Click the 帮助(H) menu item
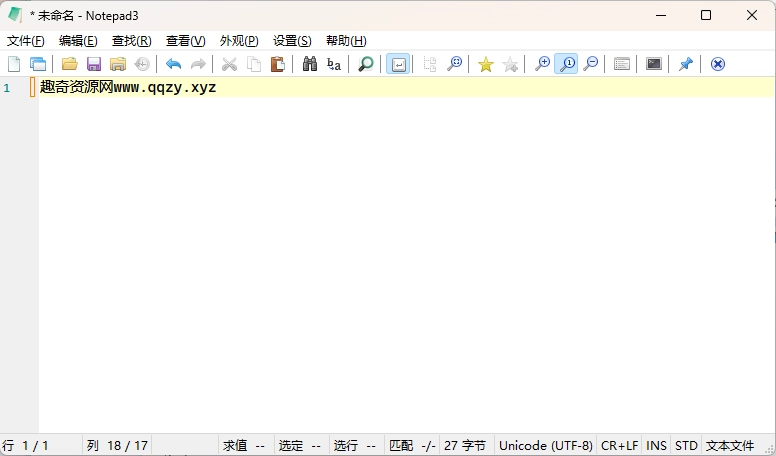This screenshot has height=456, width=776. pyautogui.click(x=346, y=41)
